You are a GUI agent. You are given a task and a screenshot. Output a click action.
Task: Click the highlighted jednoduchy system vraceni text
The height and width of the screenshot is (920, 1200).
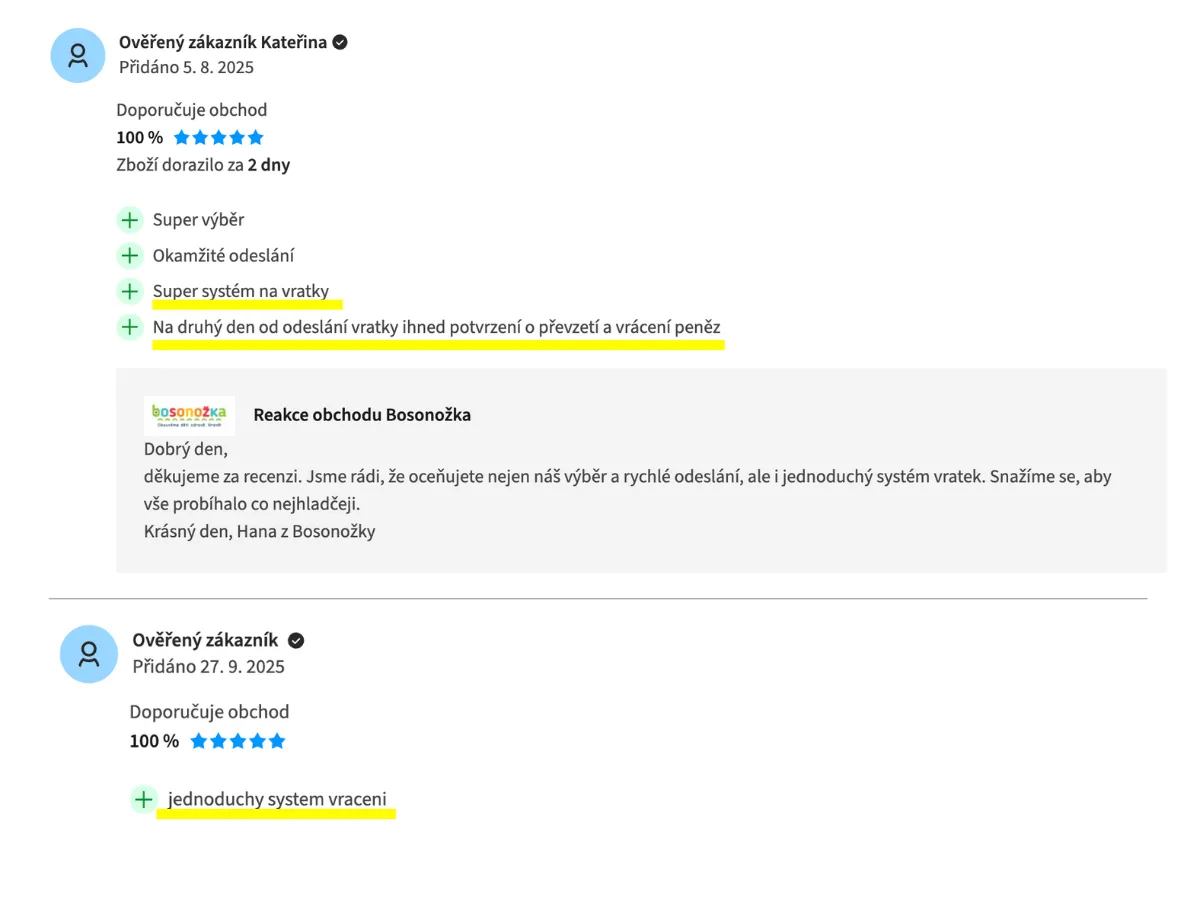277,799
